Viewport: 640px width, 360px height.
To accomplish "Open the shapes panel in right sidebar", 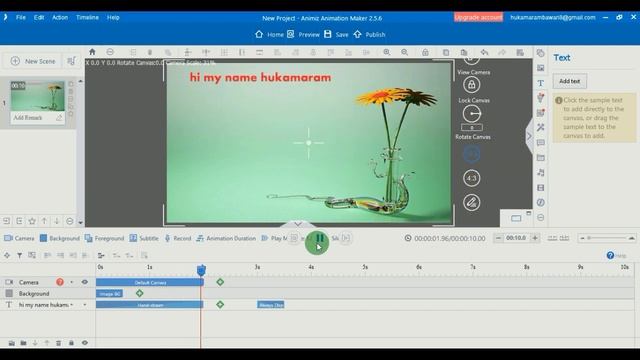I will (x=540, y=53).
